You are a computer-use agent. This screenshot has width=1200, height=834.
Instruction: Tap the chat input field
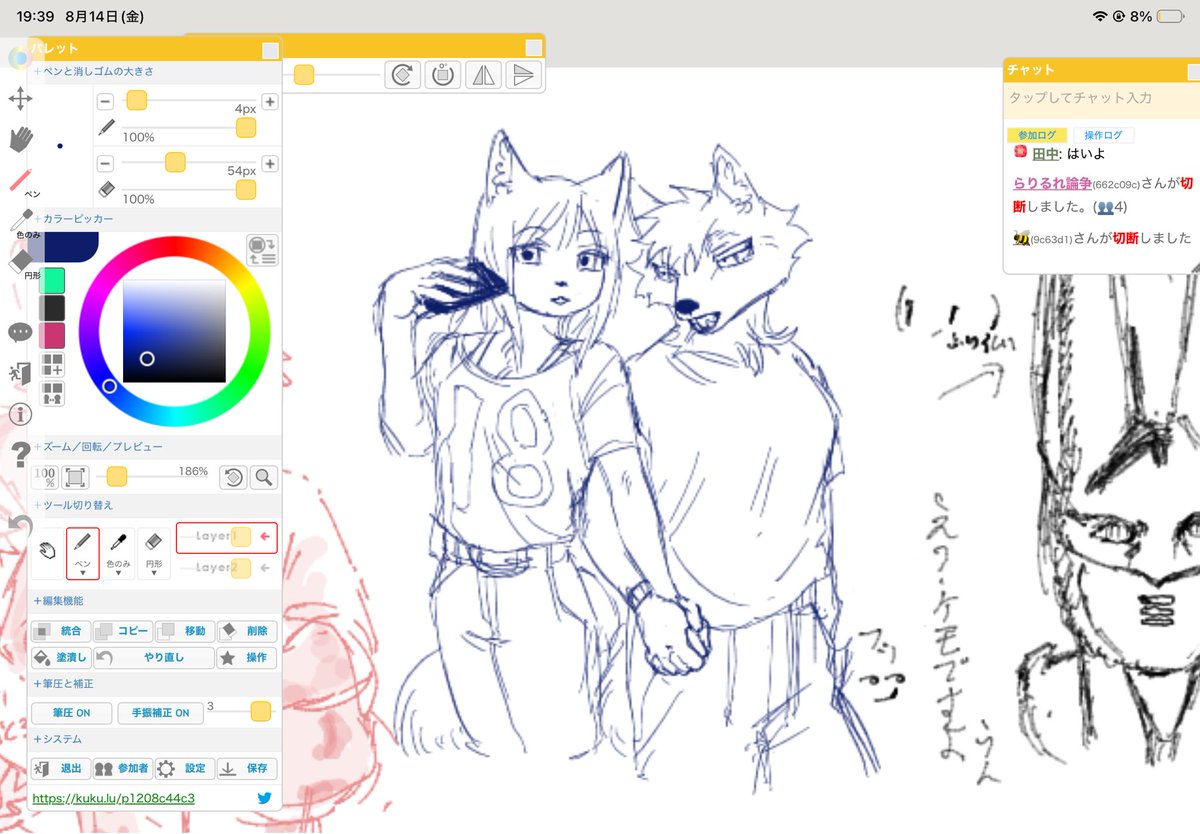tap(1101, 98)
